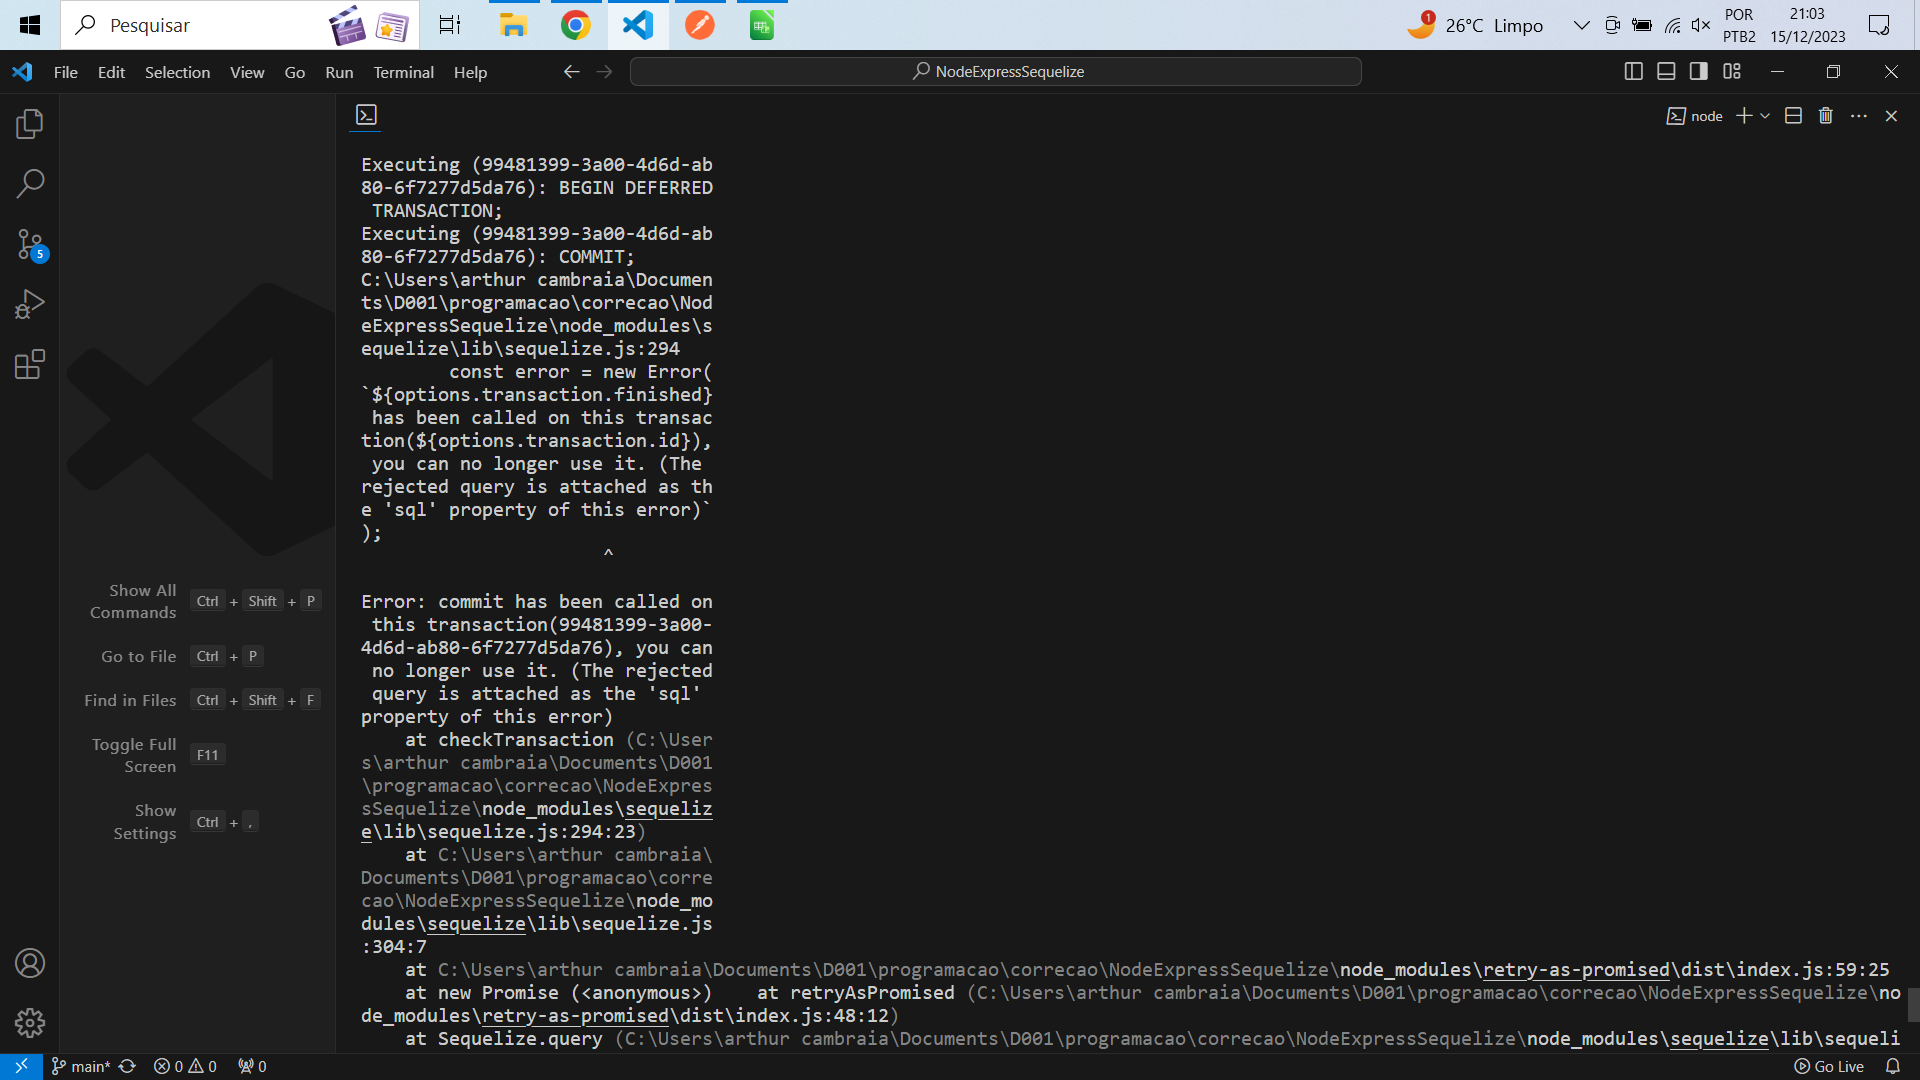Open the Selection menu

(x=177, y=72)
